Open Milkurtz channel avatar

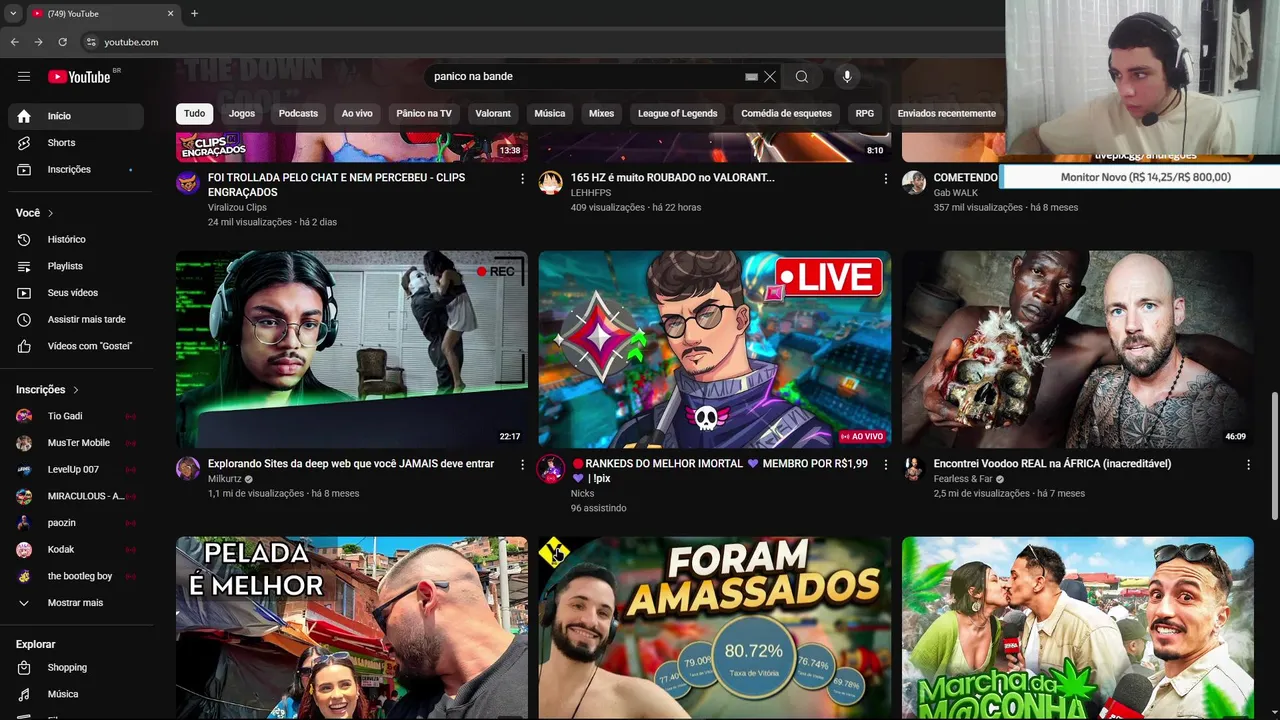coord(188,469)
